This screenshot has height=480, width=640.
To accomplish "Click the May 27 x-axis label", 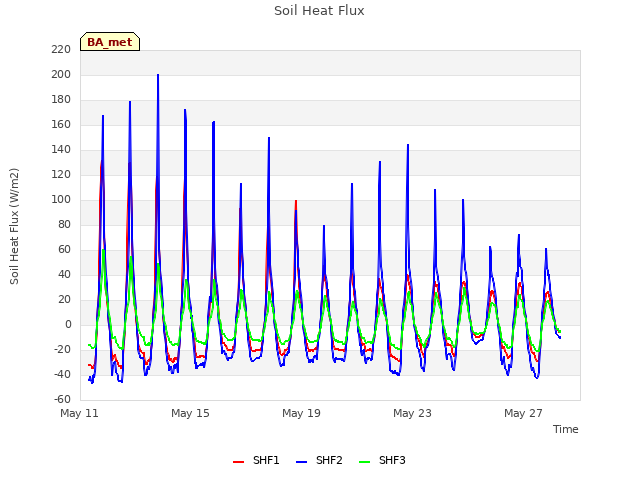I will [x=523, y=413].
